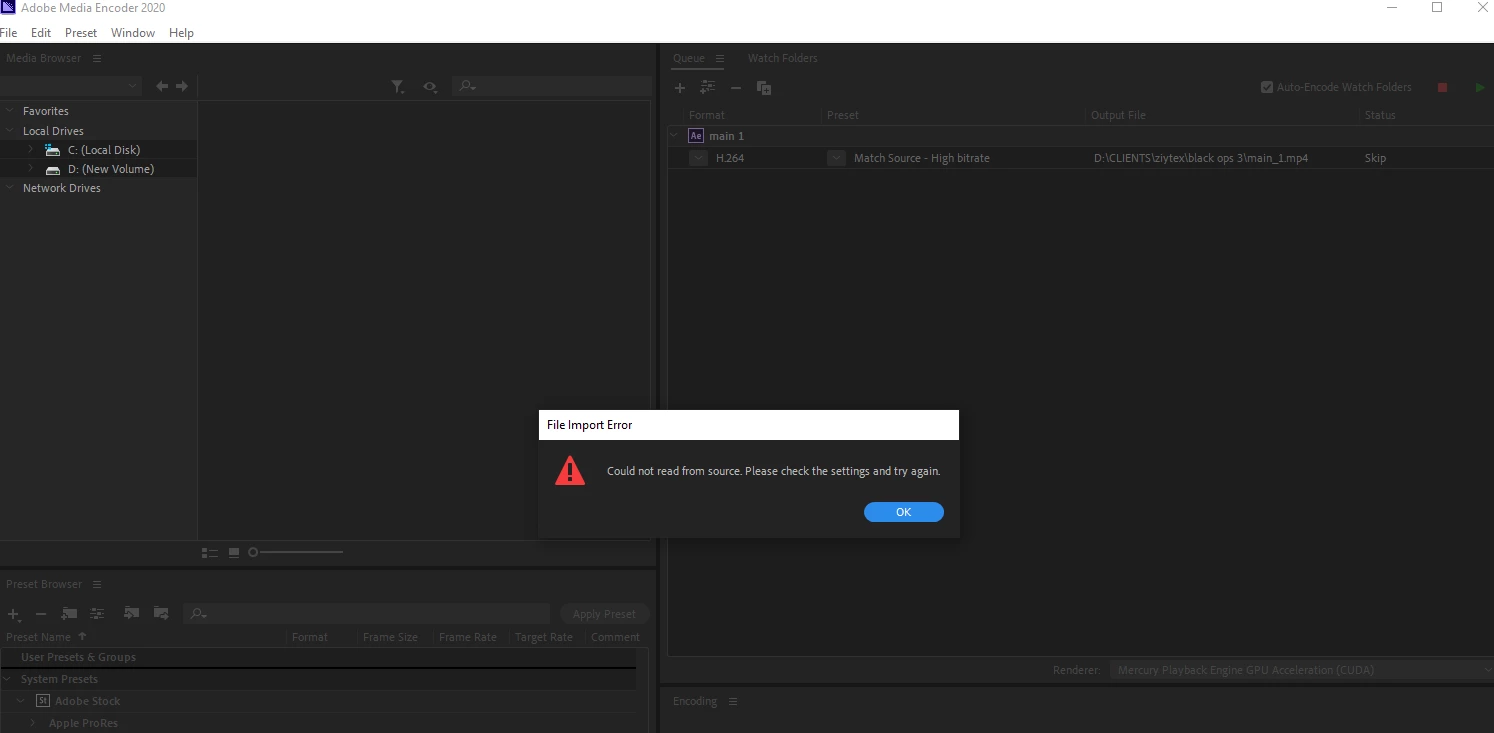Open the Edit menu

(x=41, y=33)
